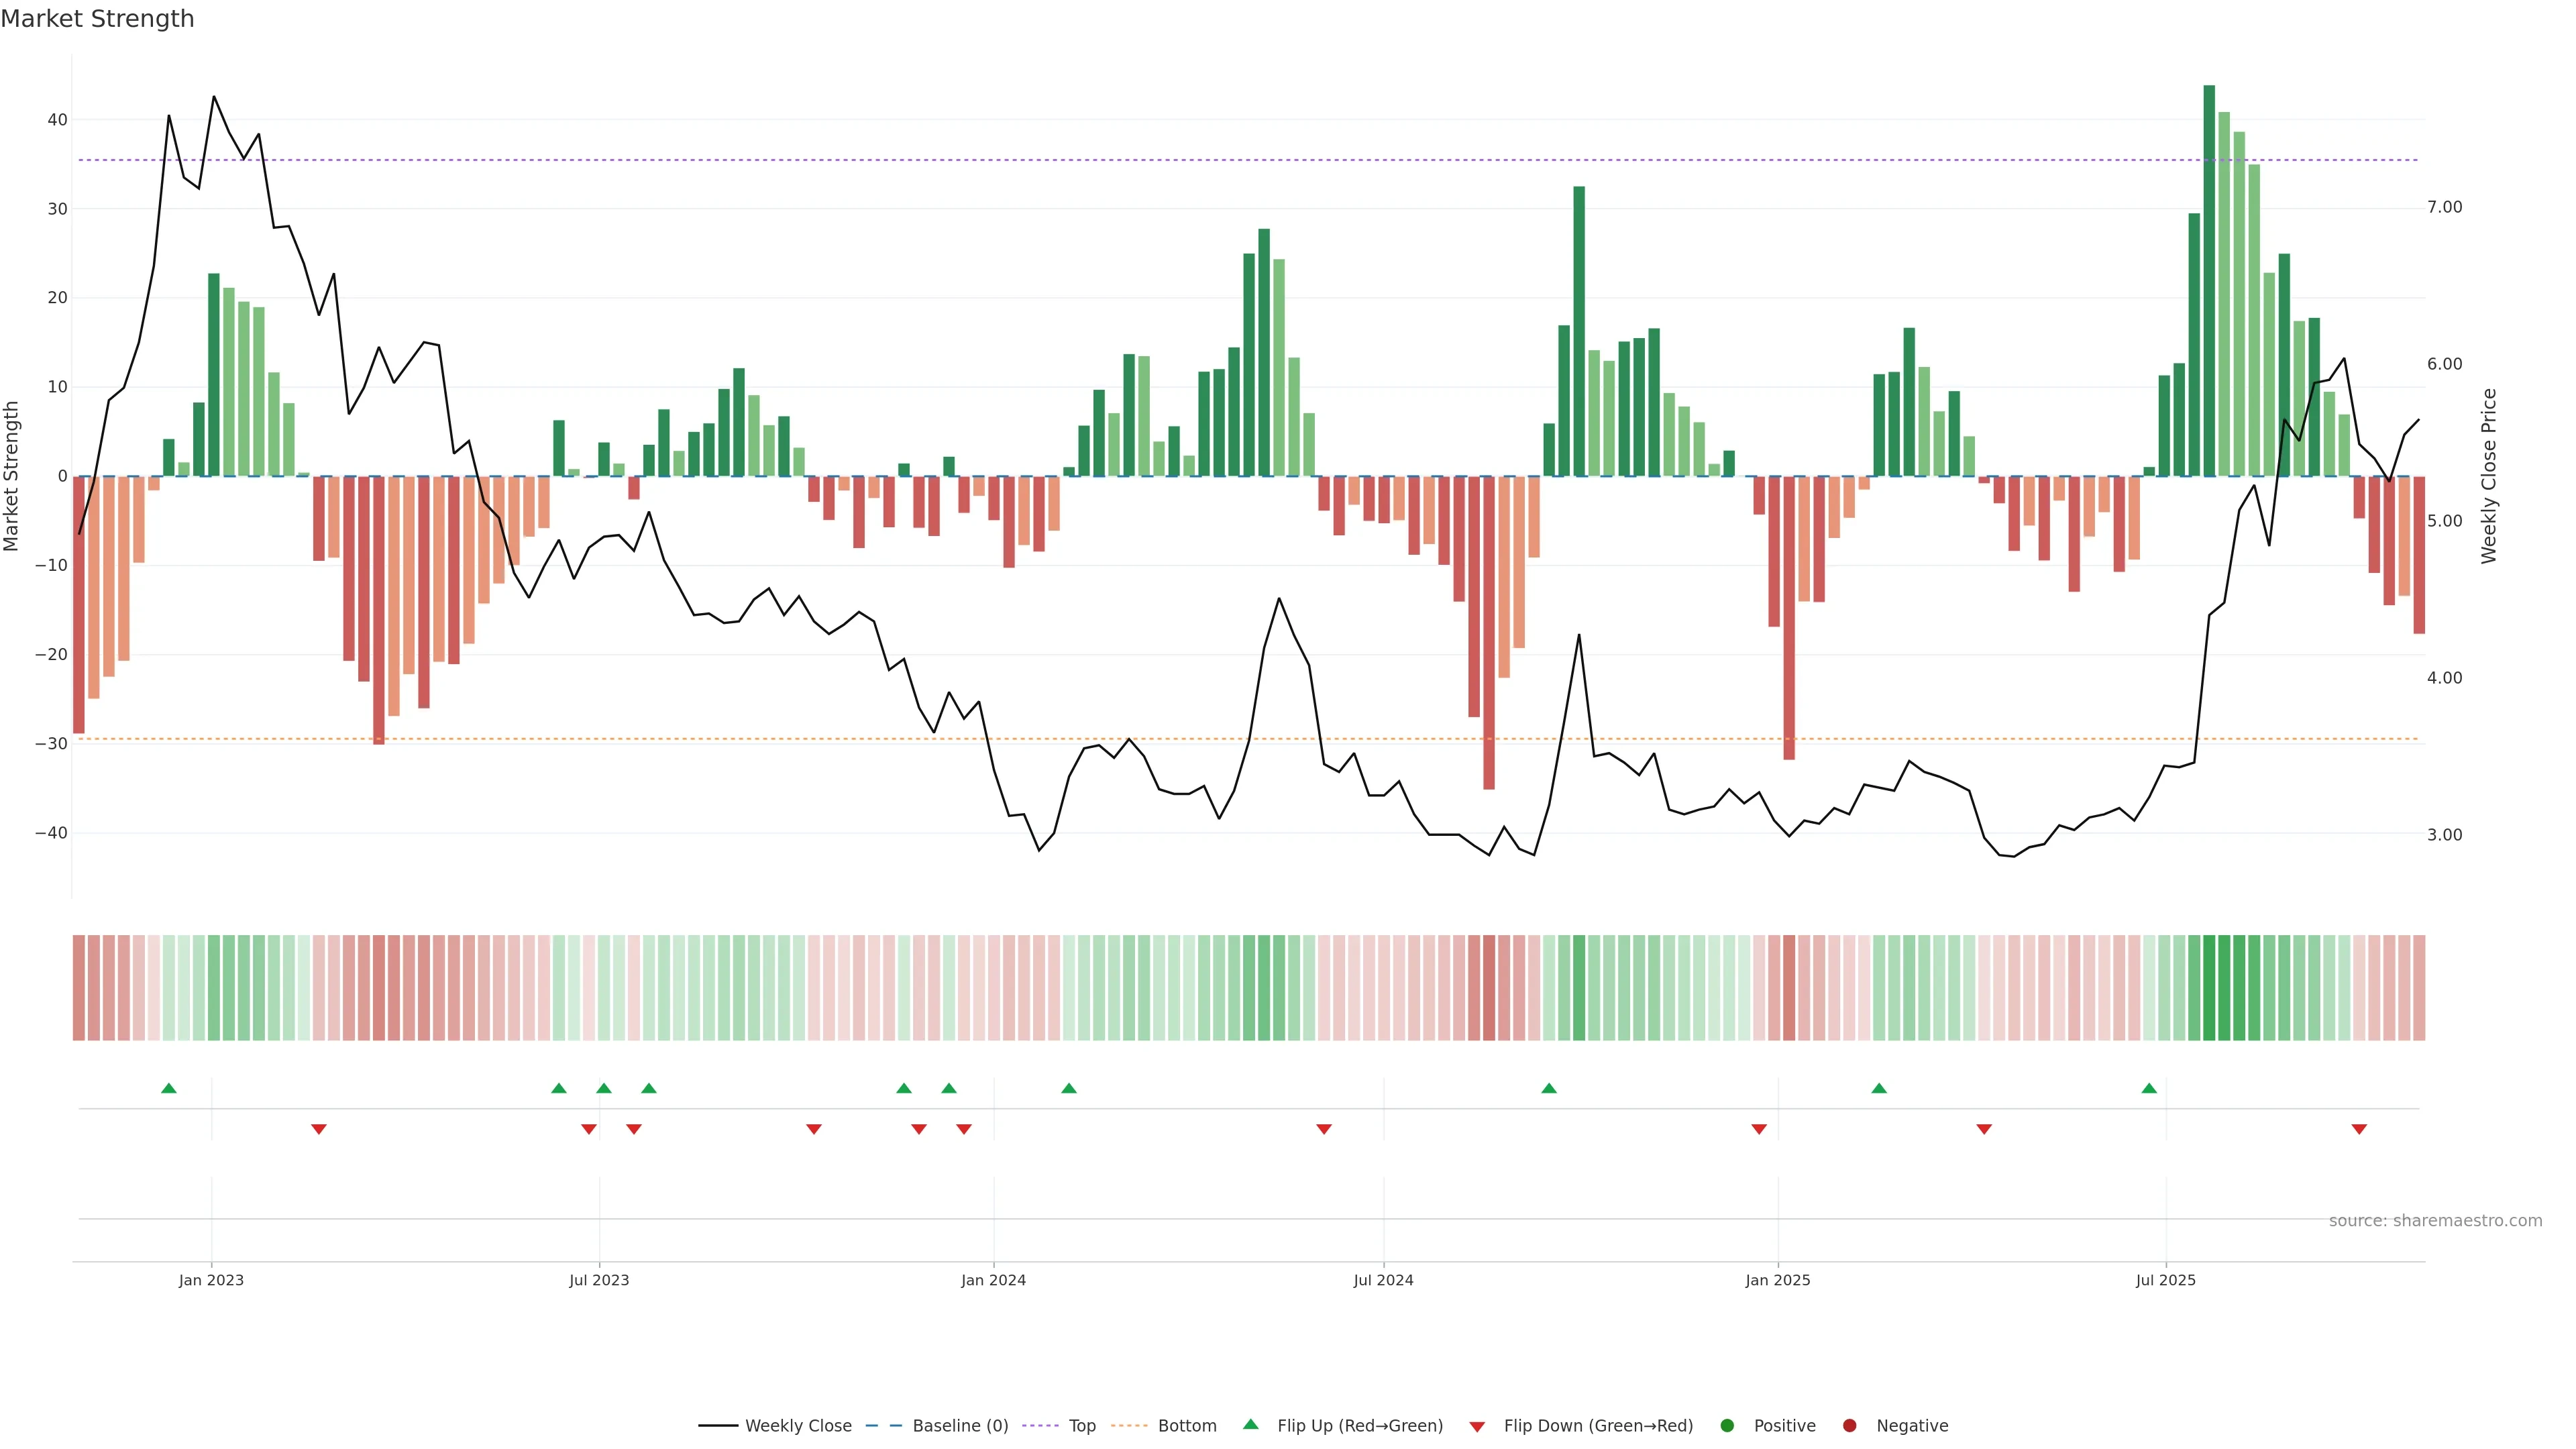Click the red flip-down marker just before Jan 2025

[1759, 1129]
